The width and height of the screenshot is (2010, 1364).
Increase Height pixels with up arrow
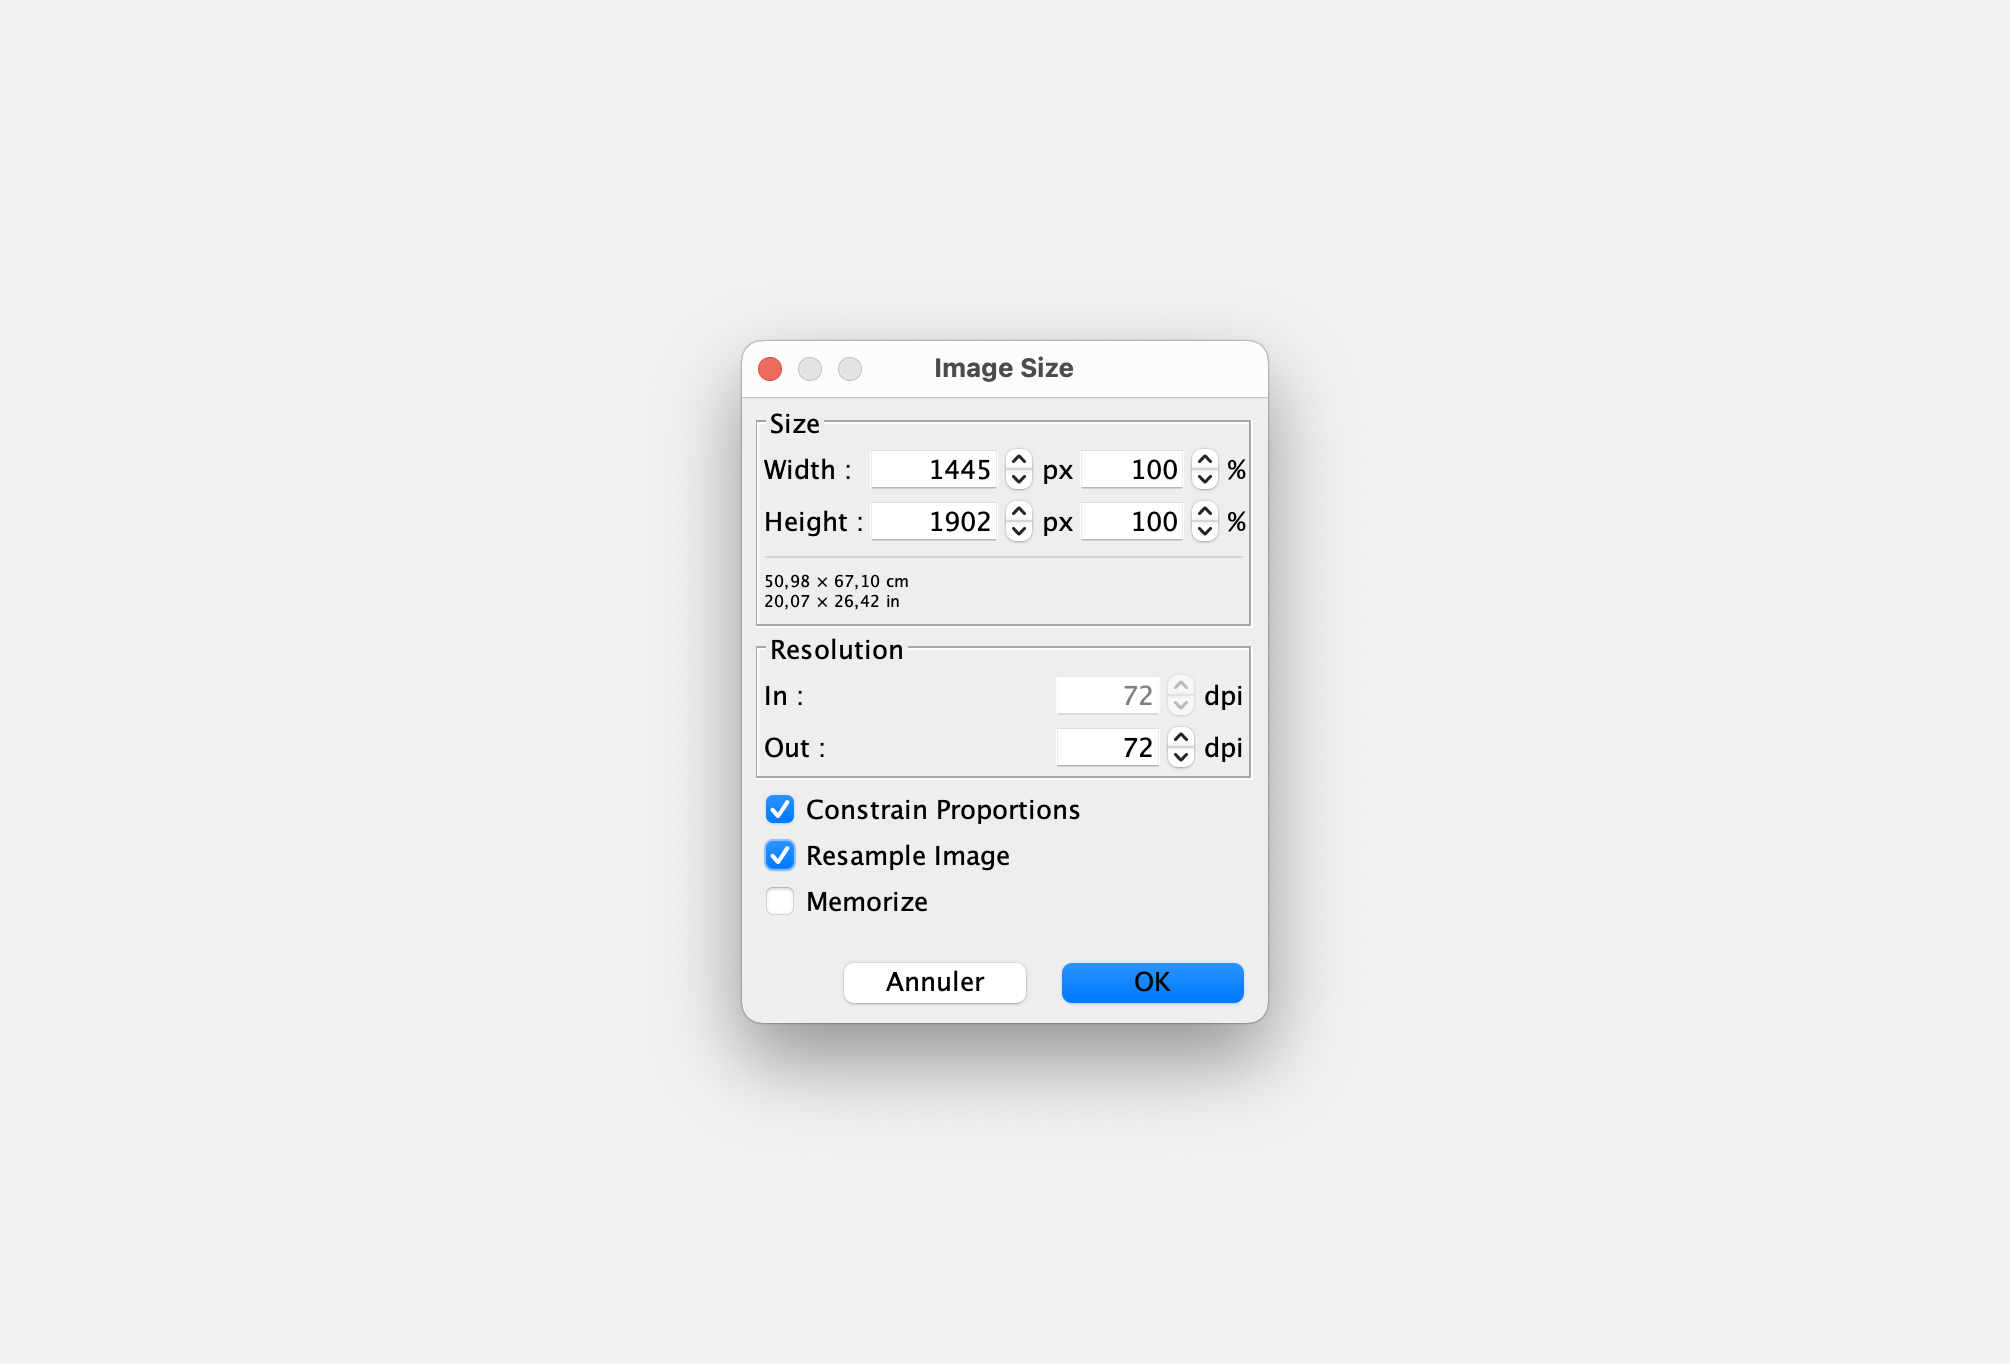tap(1018, 512)
